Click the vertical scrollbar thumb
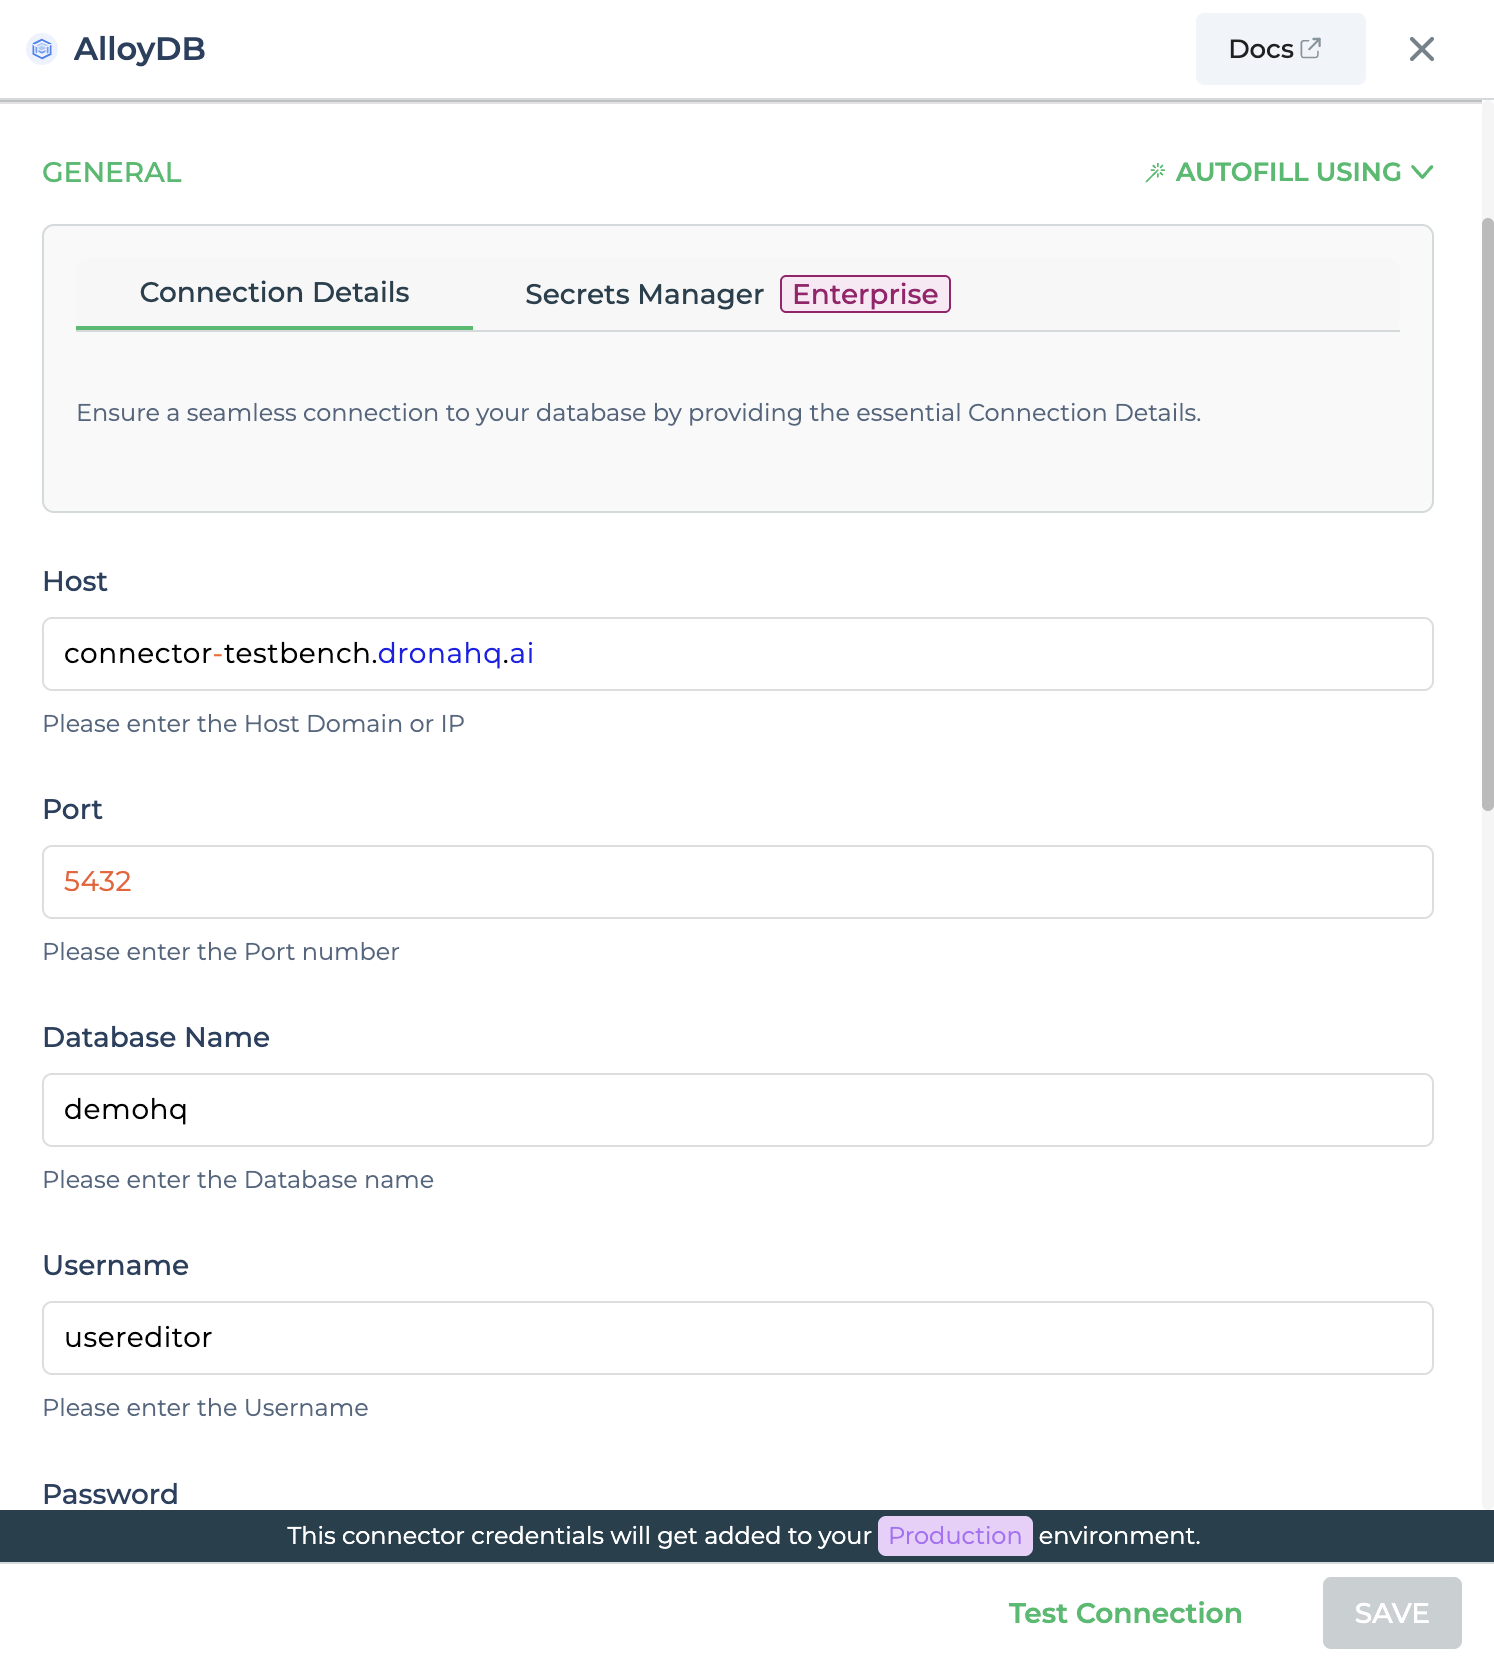 coord(1487,514)
